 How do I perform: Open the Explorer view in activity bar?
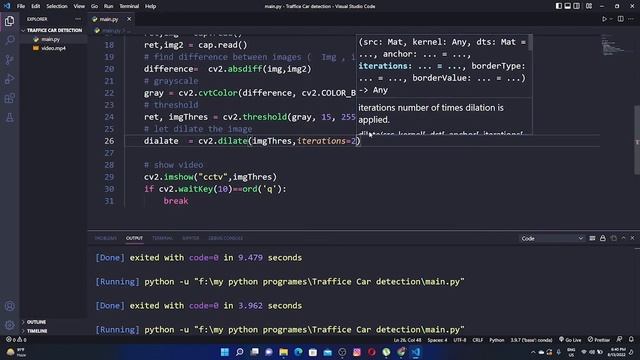pyautogui.click(x=9, y=21)
